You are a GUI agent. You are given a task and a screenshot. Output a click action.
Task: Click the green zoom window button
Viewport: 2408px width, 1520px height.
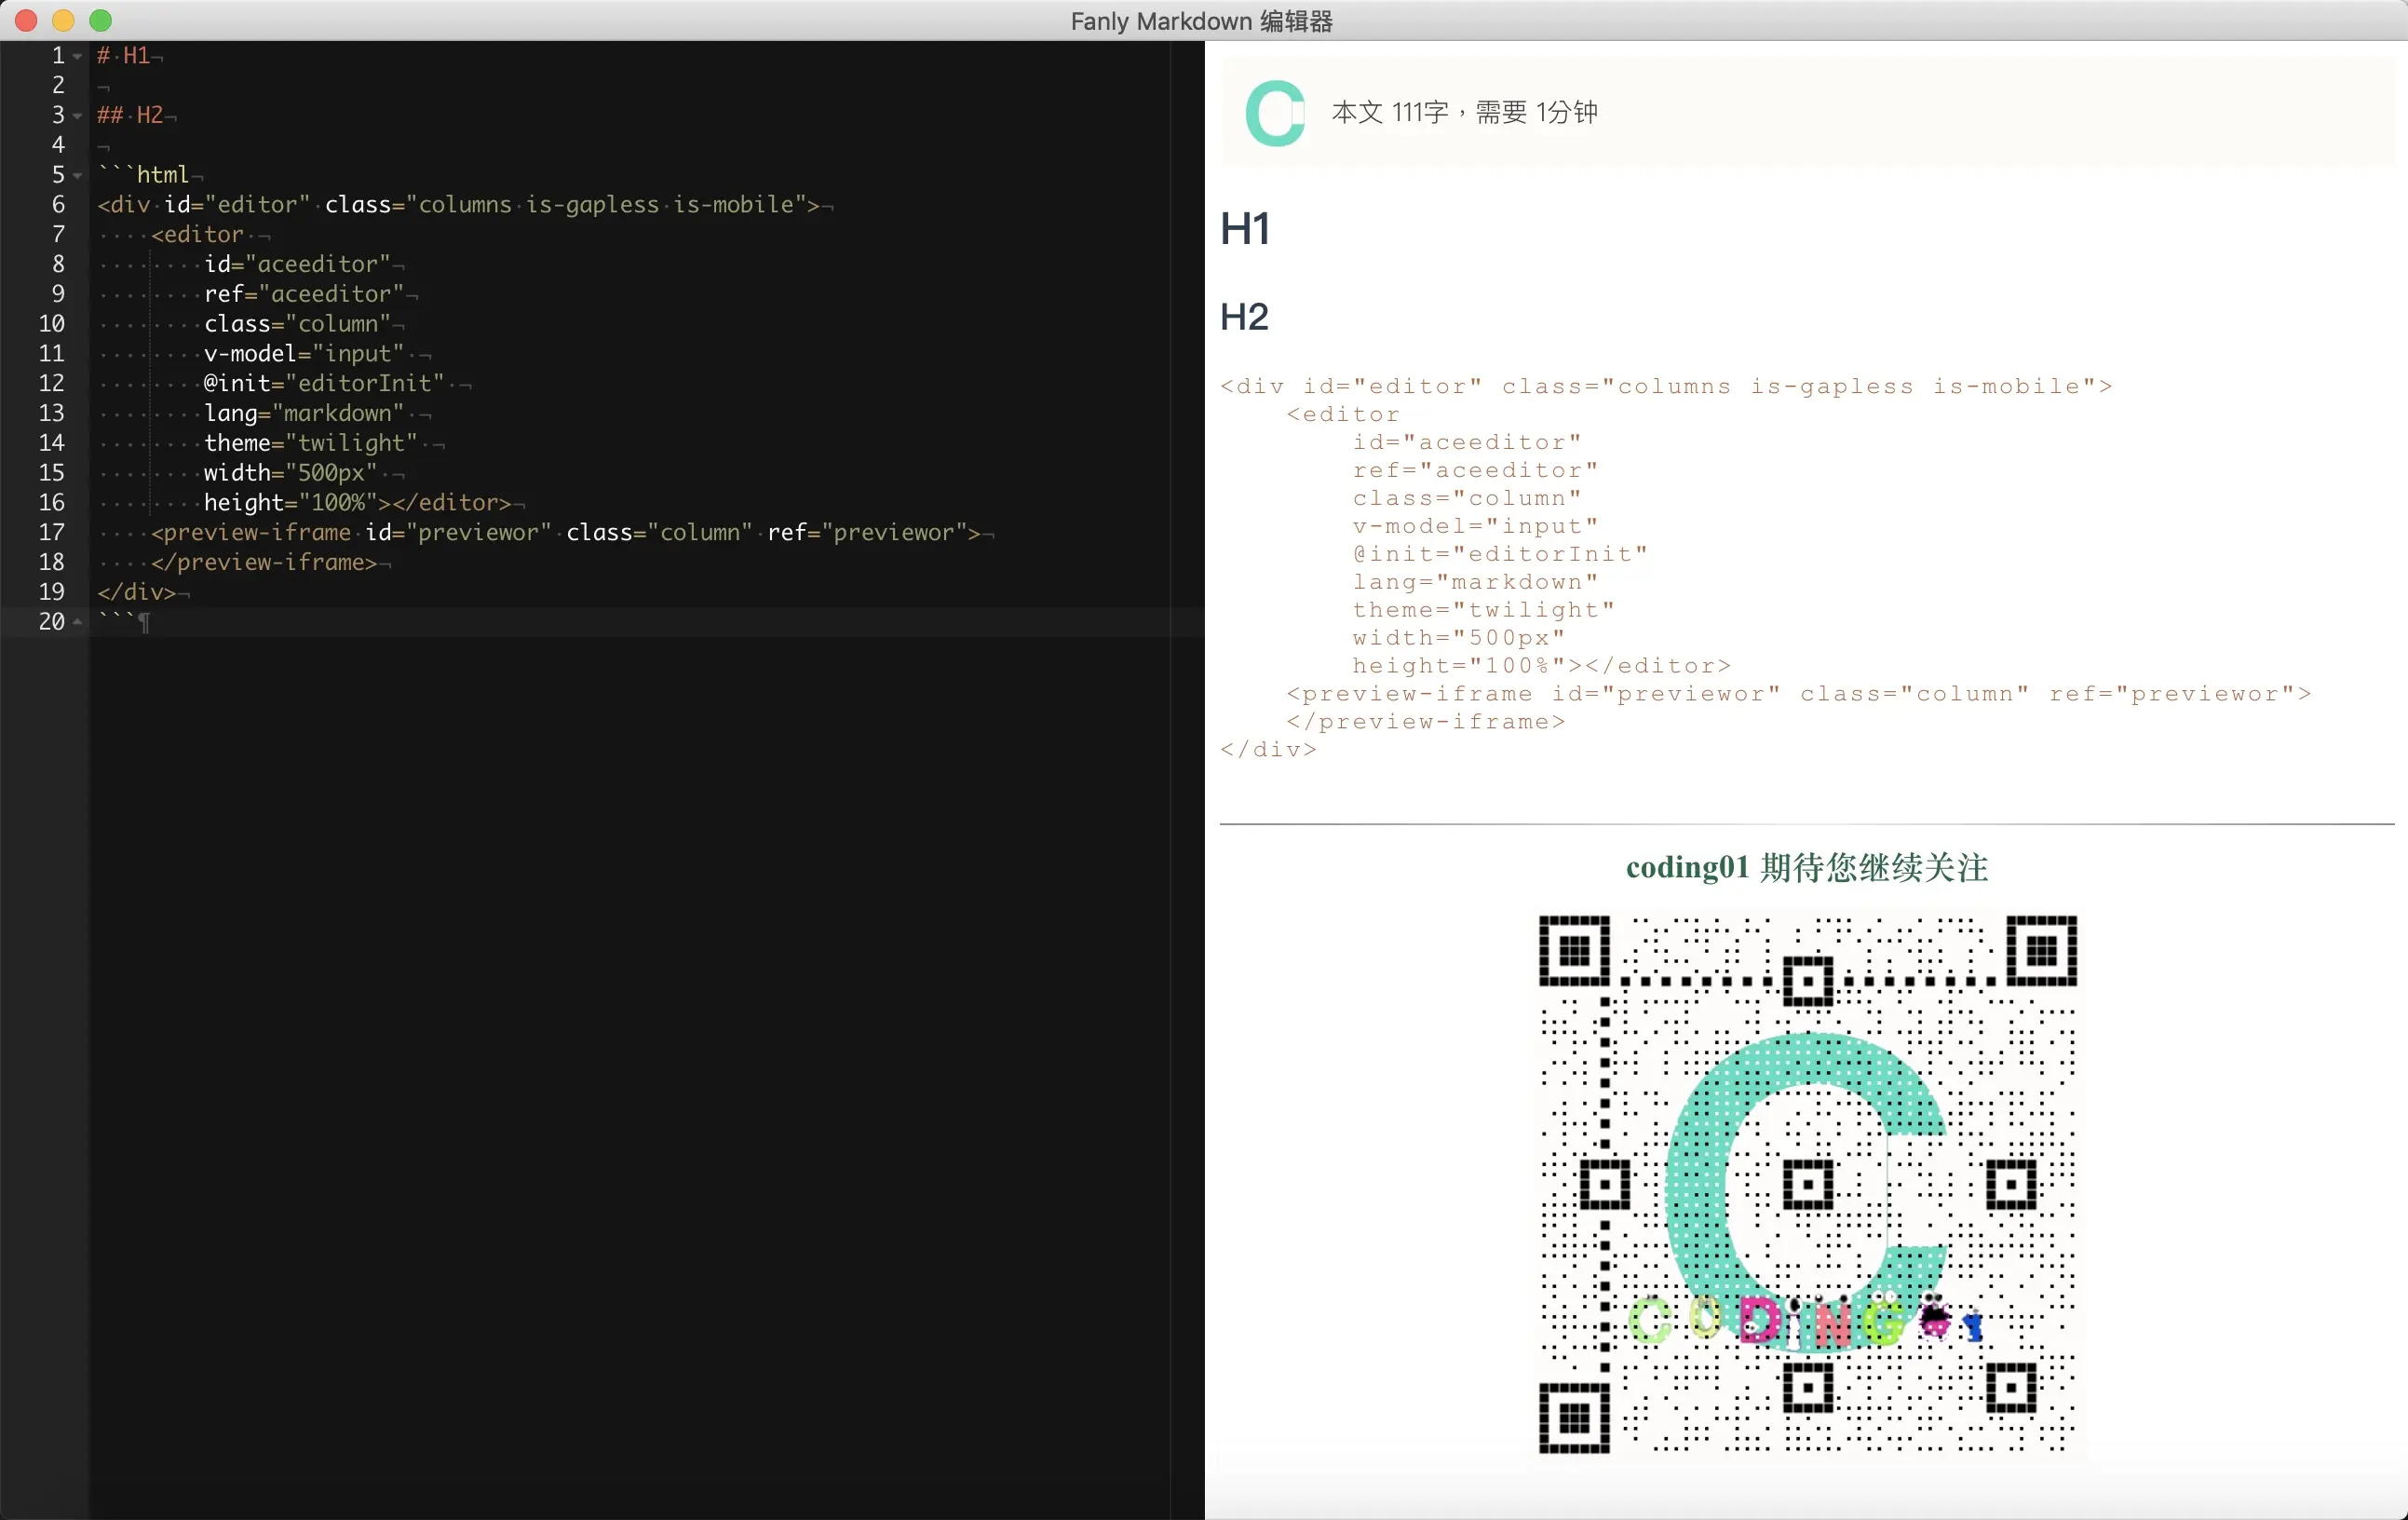101,20
